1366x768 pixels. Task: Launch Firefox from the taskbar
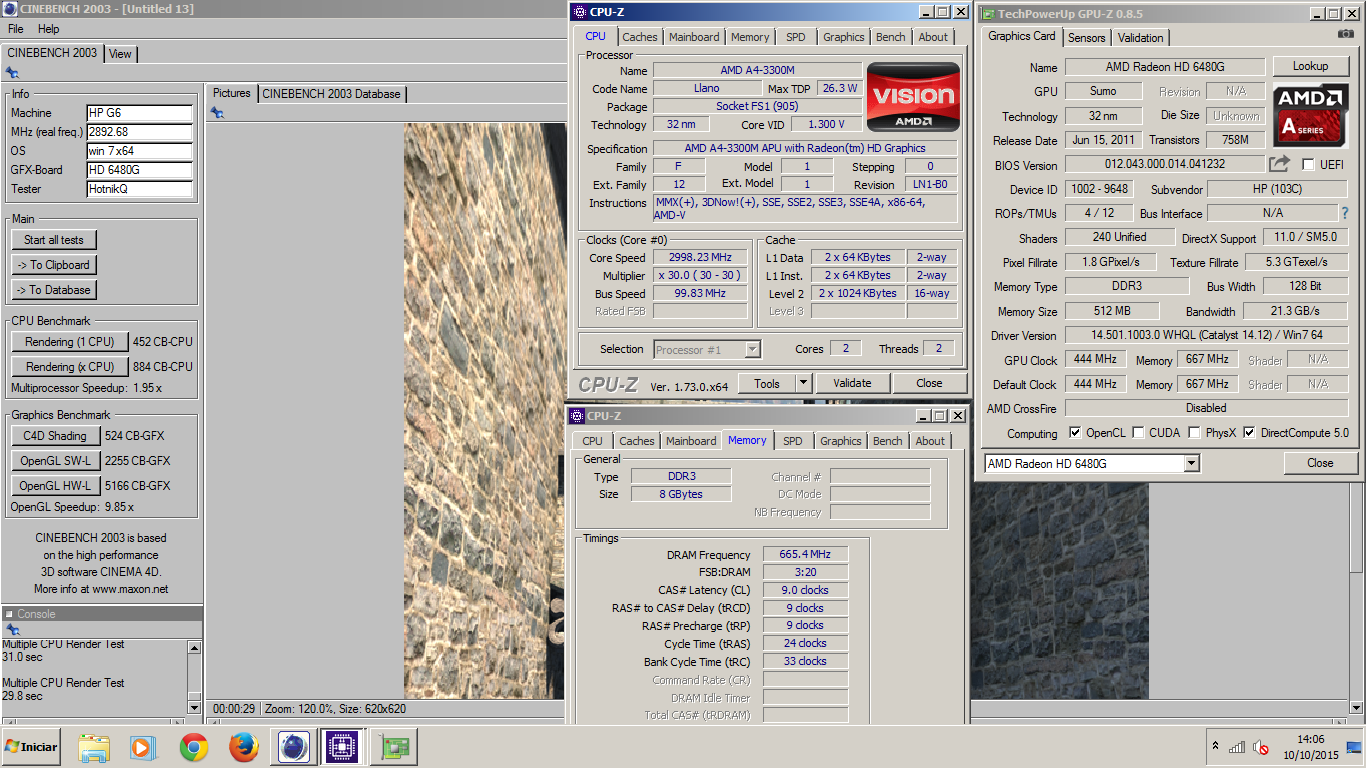click(x=243, y=747)
